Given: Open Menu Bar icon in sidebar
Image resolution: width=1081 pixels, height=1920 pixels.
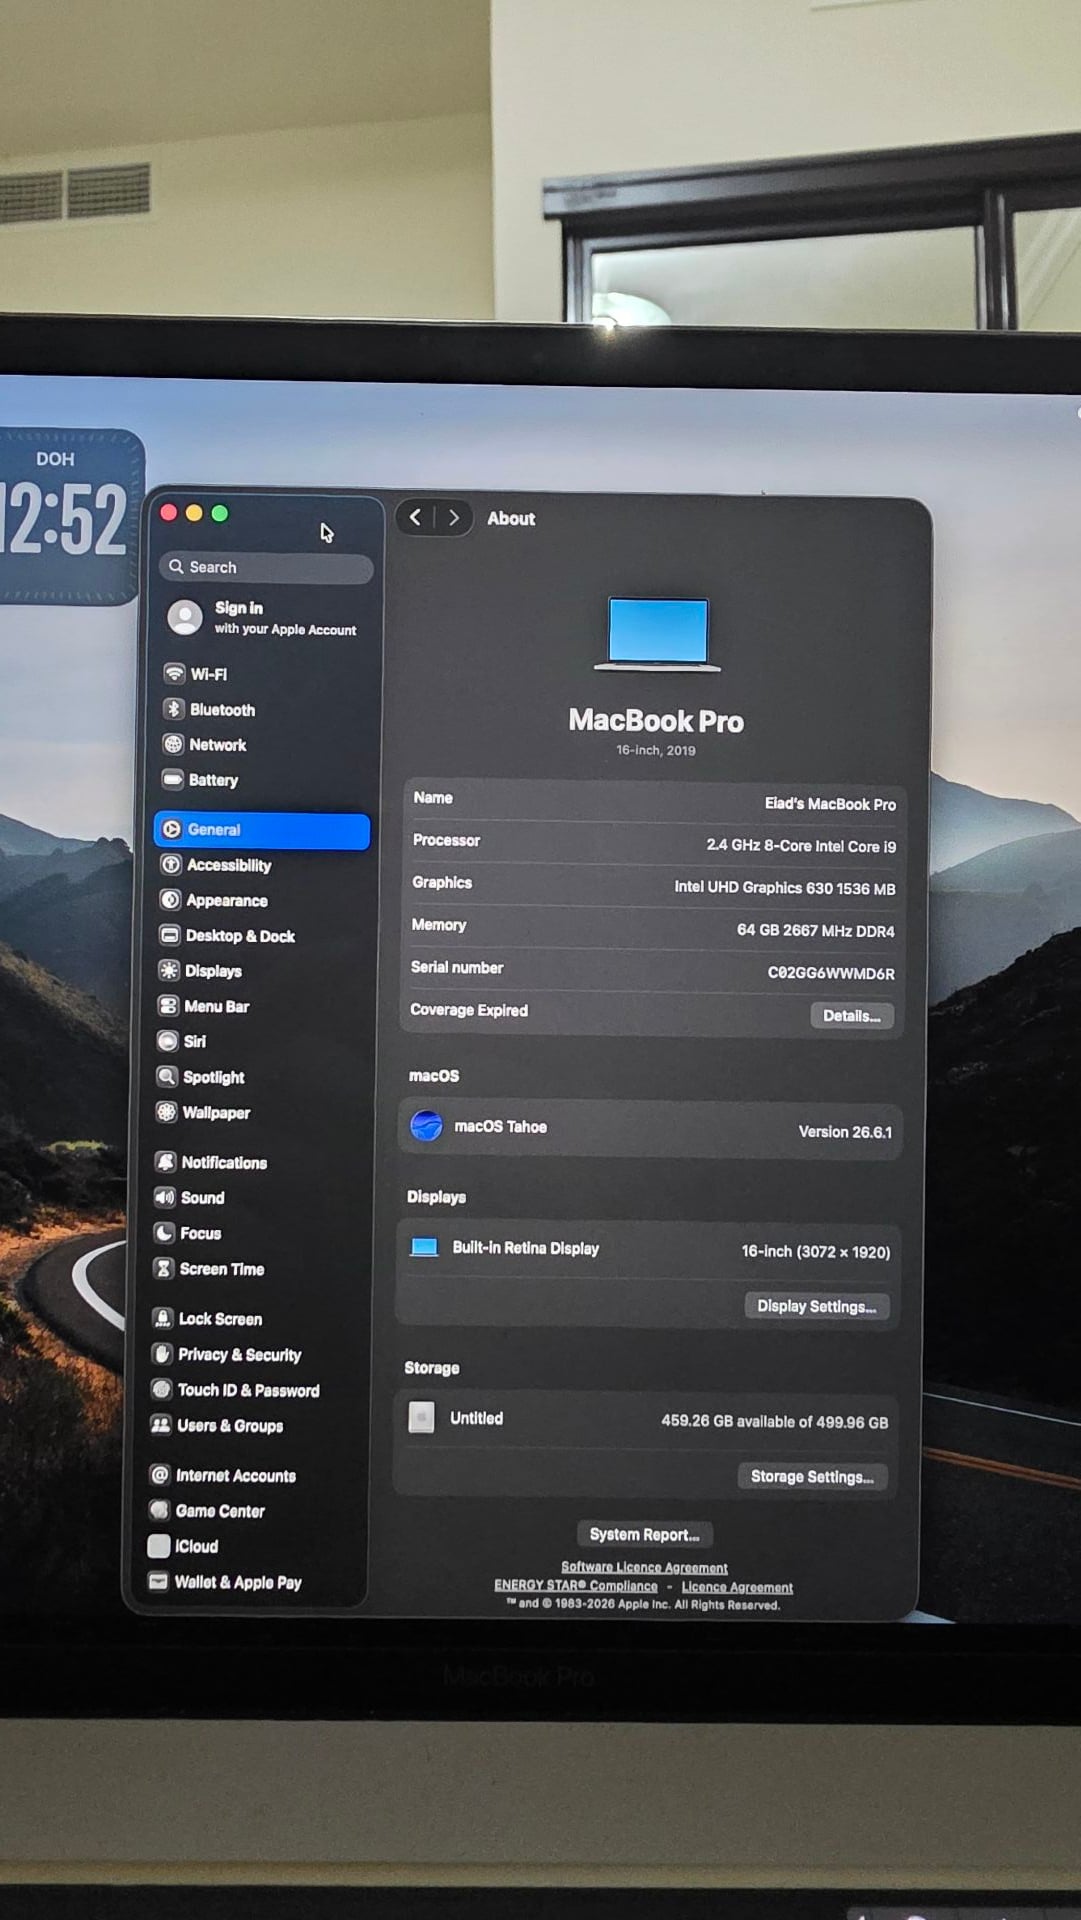Looking at the screenshot, I should click(168, 1006).
